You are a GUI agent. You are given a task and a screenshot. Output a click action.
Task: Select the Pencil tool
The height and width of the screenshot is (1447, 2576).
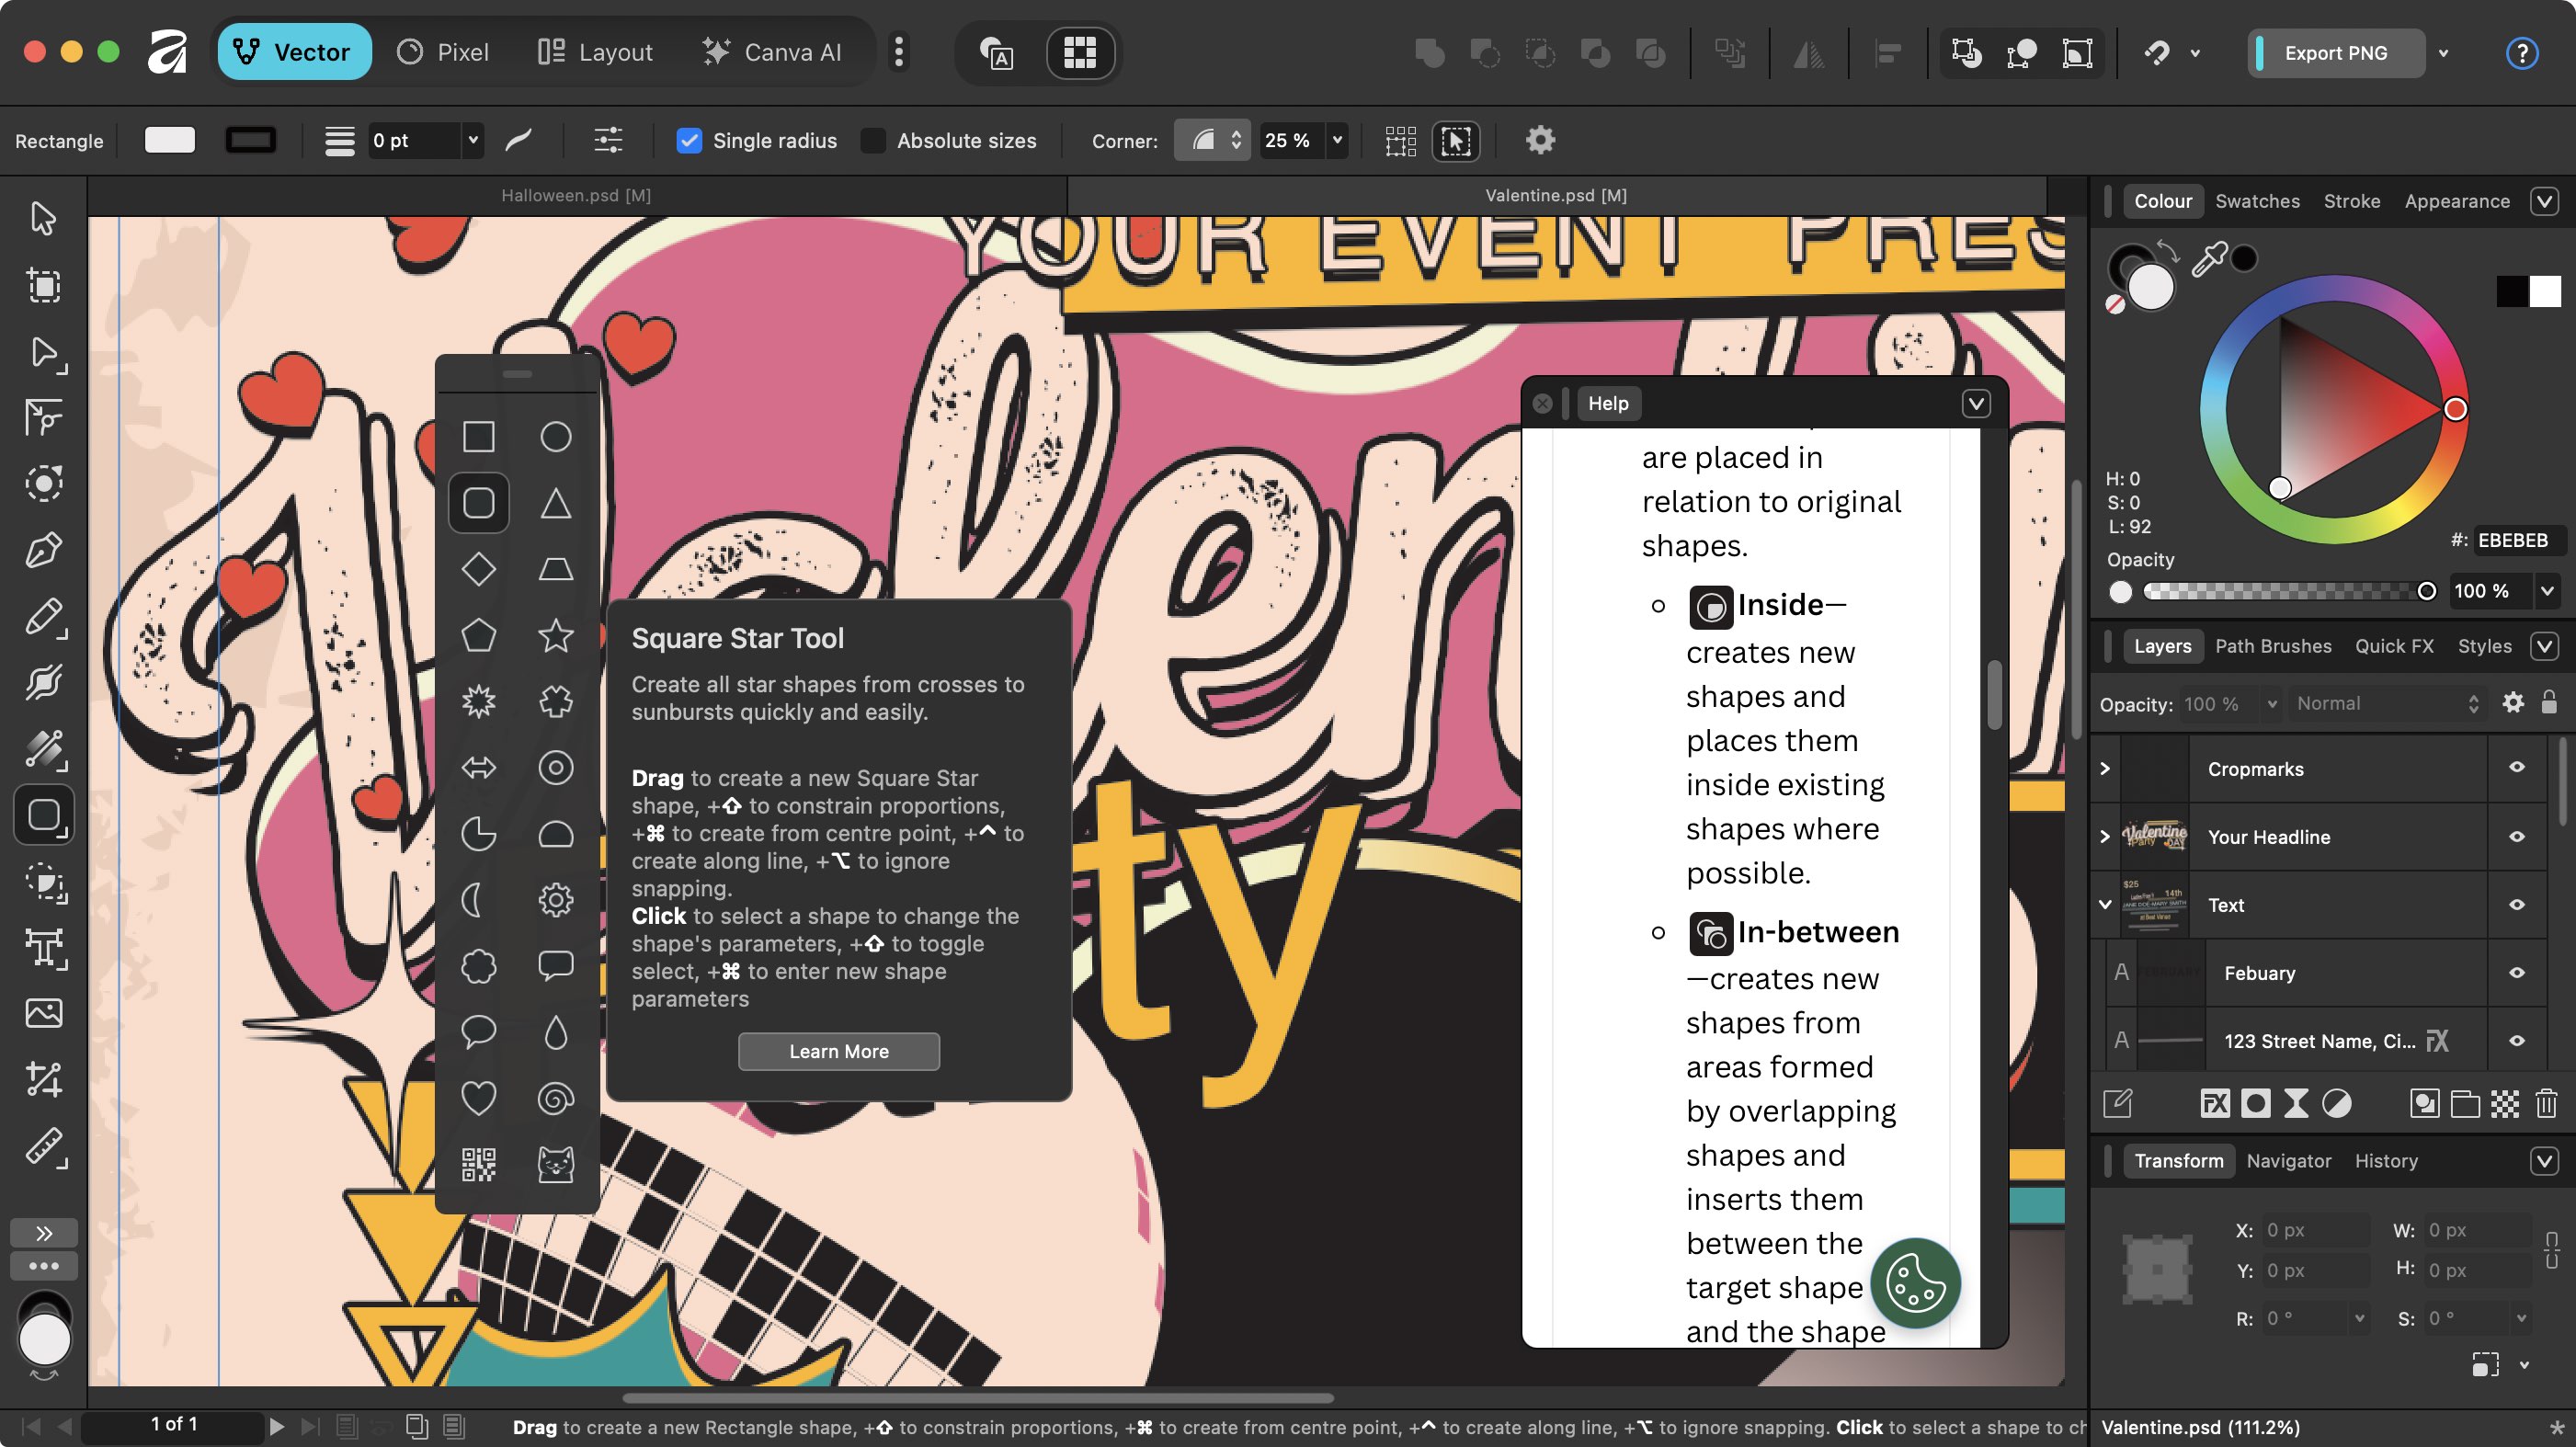coord(43,617)
